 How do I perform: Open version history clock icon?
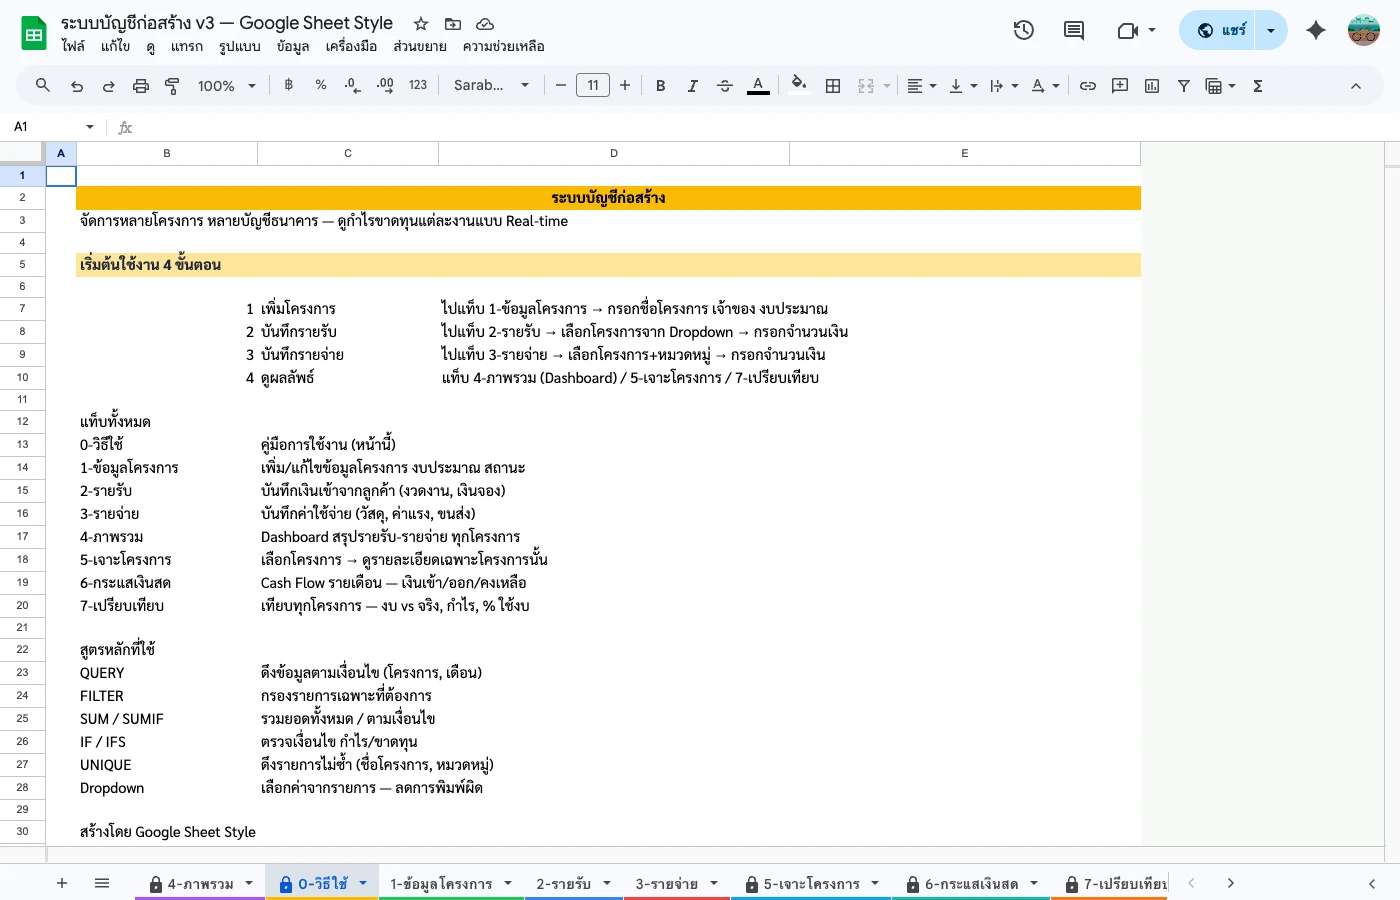tap(1024, 30)
